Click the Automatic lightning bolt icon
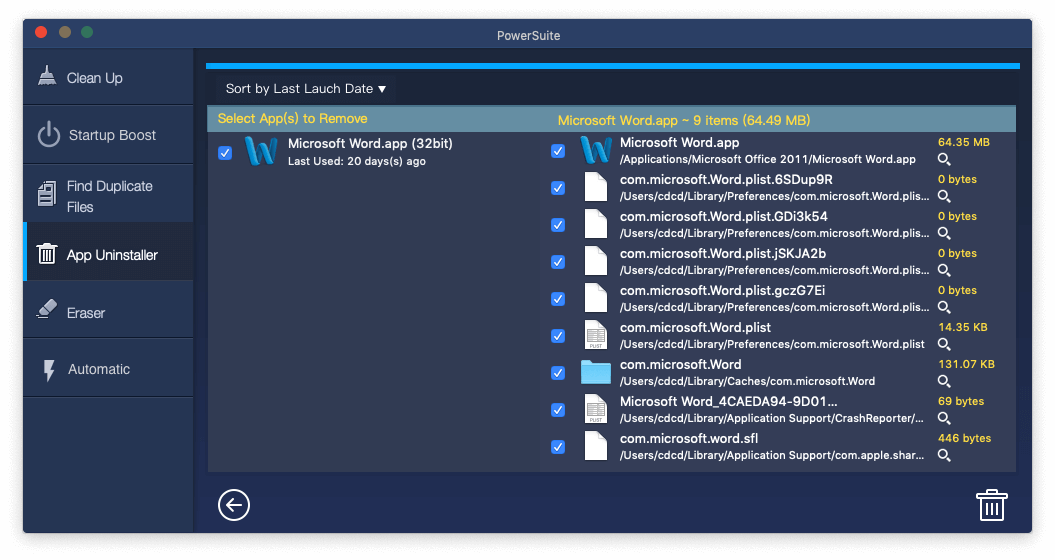The height and width of the screenshot is (560, 1055). [48, 370]
